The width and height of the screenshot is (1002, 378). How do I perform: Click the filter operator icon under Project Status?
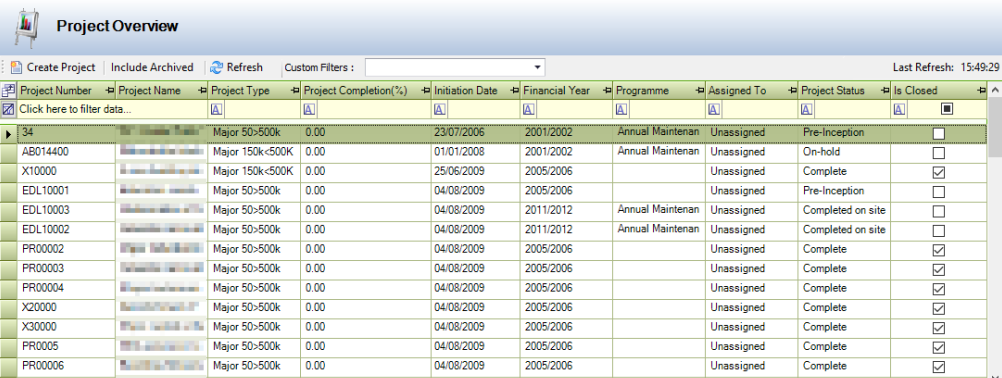[x=806, y=109]
